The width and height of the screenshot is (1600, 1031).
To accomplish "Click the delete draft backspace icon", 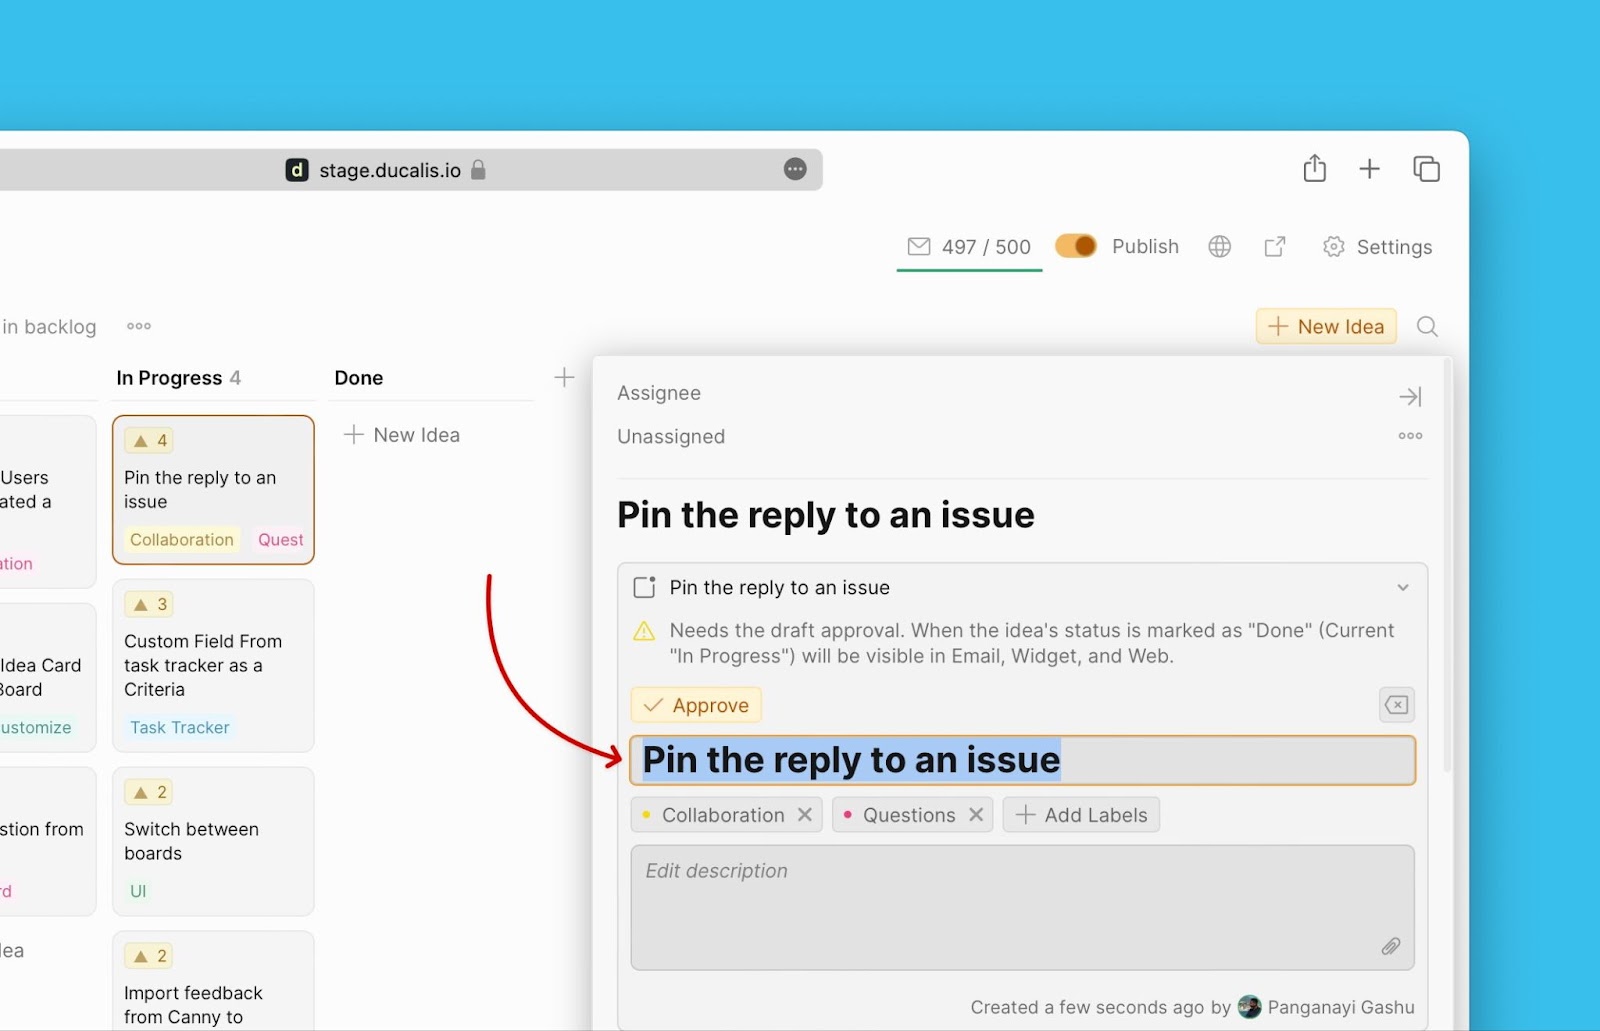I will (1396, 705).
